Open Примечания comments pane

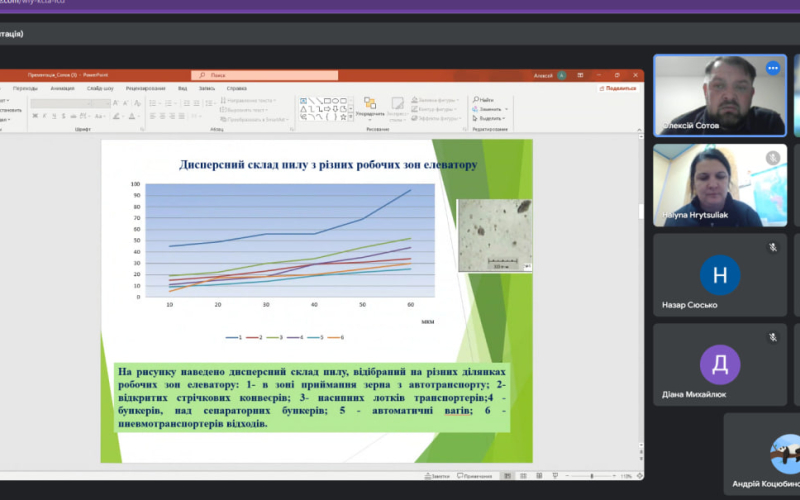click(x=475, y=476)
